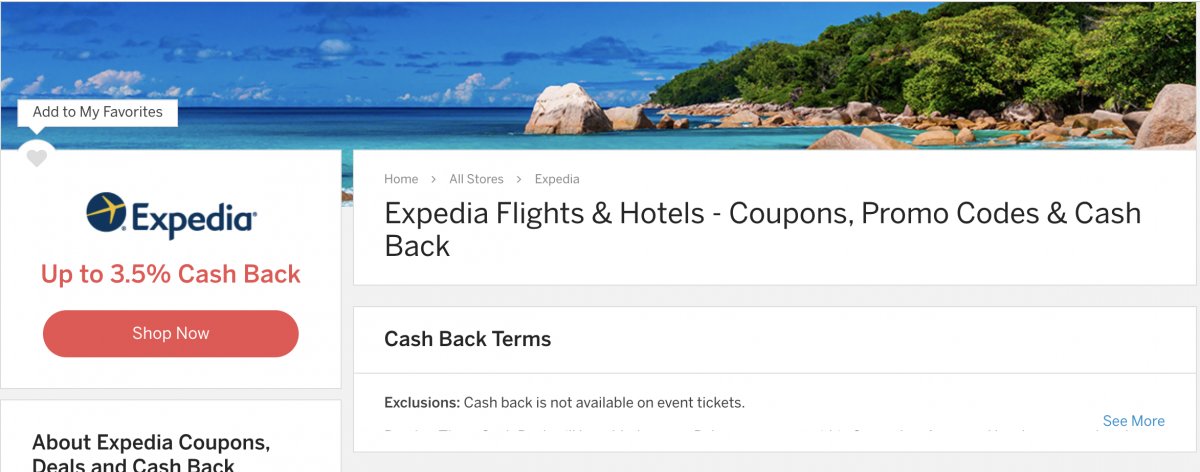Click the heart favorite icon
The height and width of the screenshot is (472, 1200).
(x=36, y=158)
